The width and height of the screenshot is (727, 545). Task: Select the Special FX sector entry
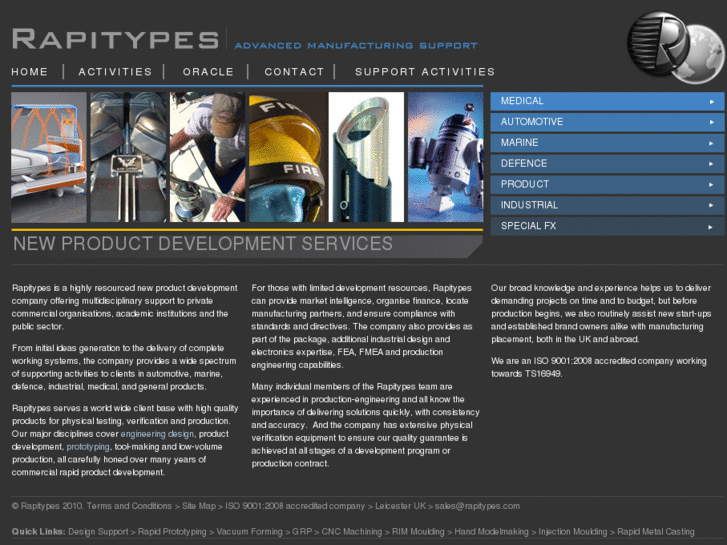[x=607, y=226]
